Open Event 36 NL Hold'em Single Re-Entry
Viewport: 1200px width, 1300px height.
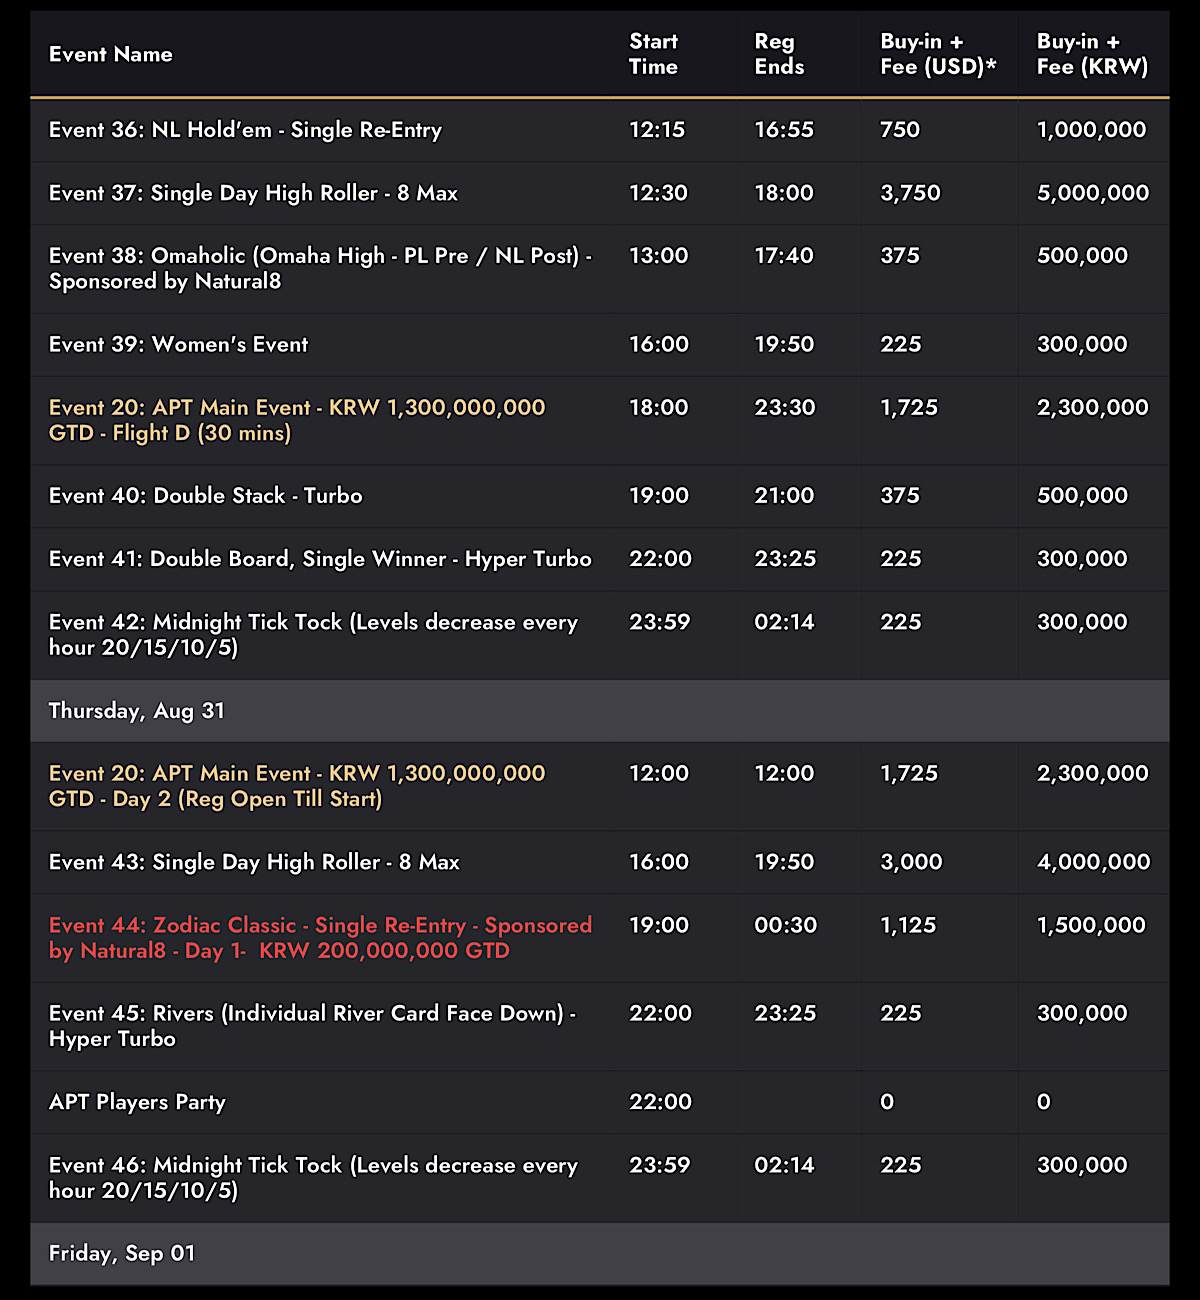pos(245,130)
